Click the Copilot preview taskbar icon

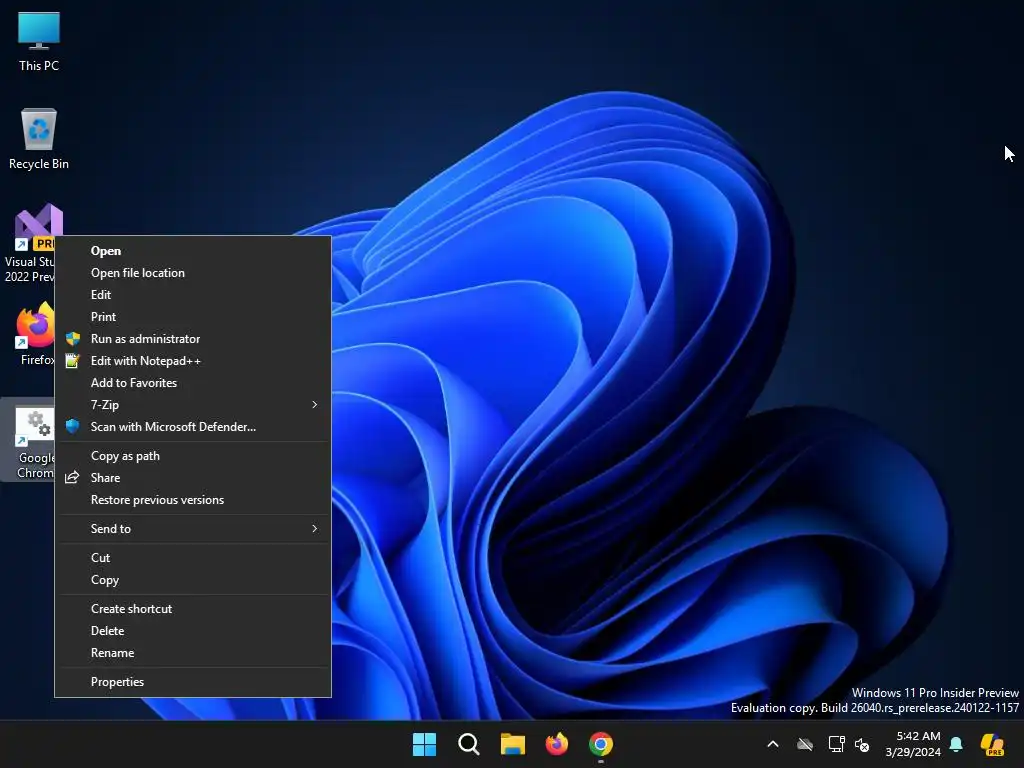[993, 744]
